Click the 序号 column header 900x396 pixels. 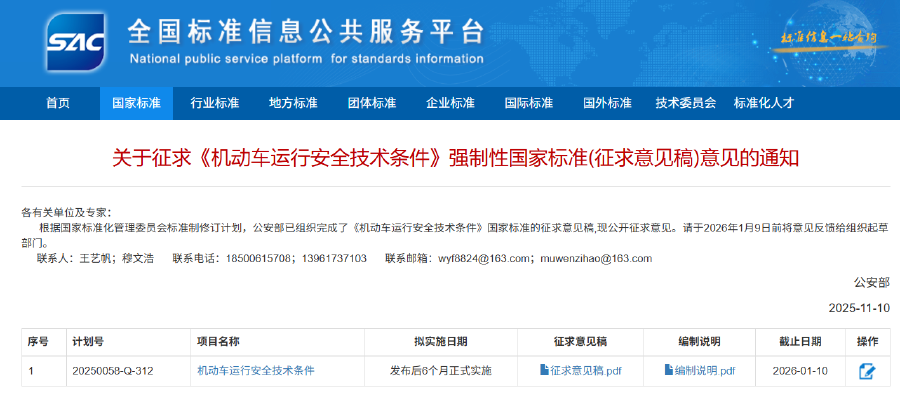[x=38, y=342]
